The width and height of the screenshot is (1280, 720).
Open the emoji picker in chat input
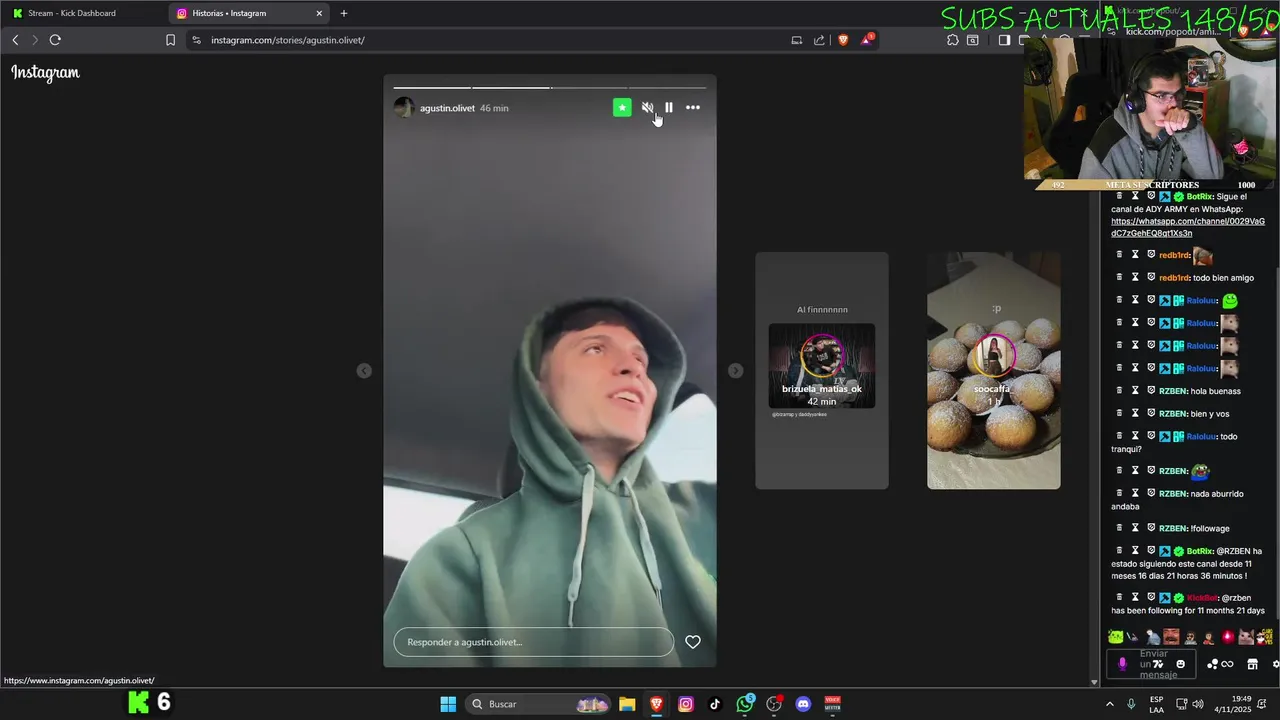[x=1180, y=664]
